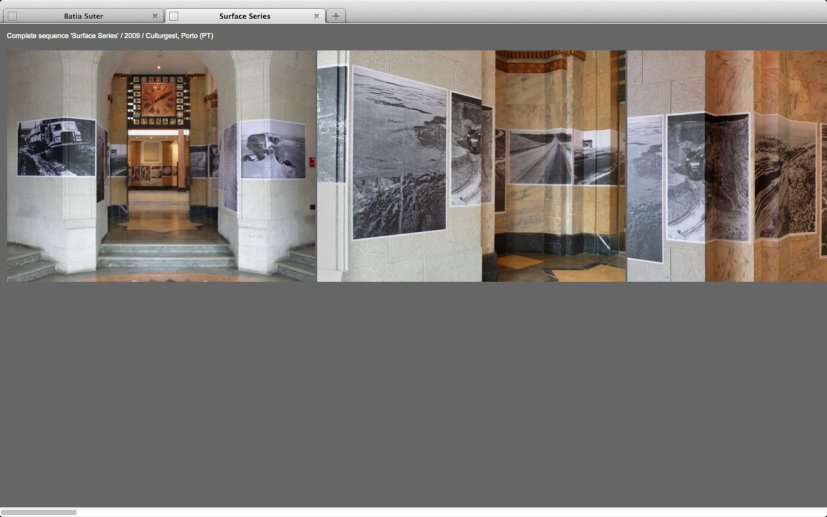Close the Surface Series tab

316,16
